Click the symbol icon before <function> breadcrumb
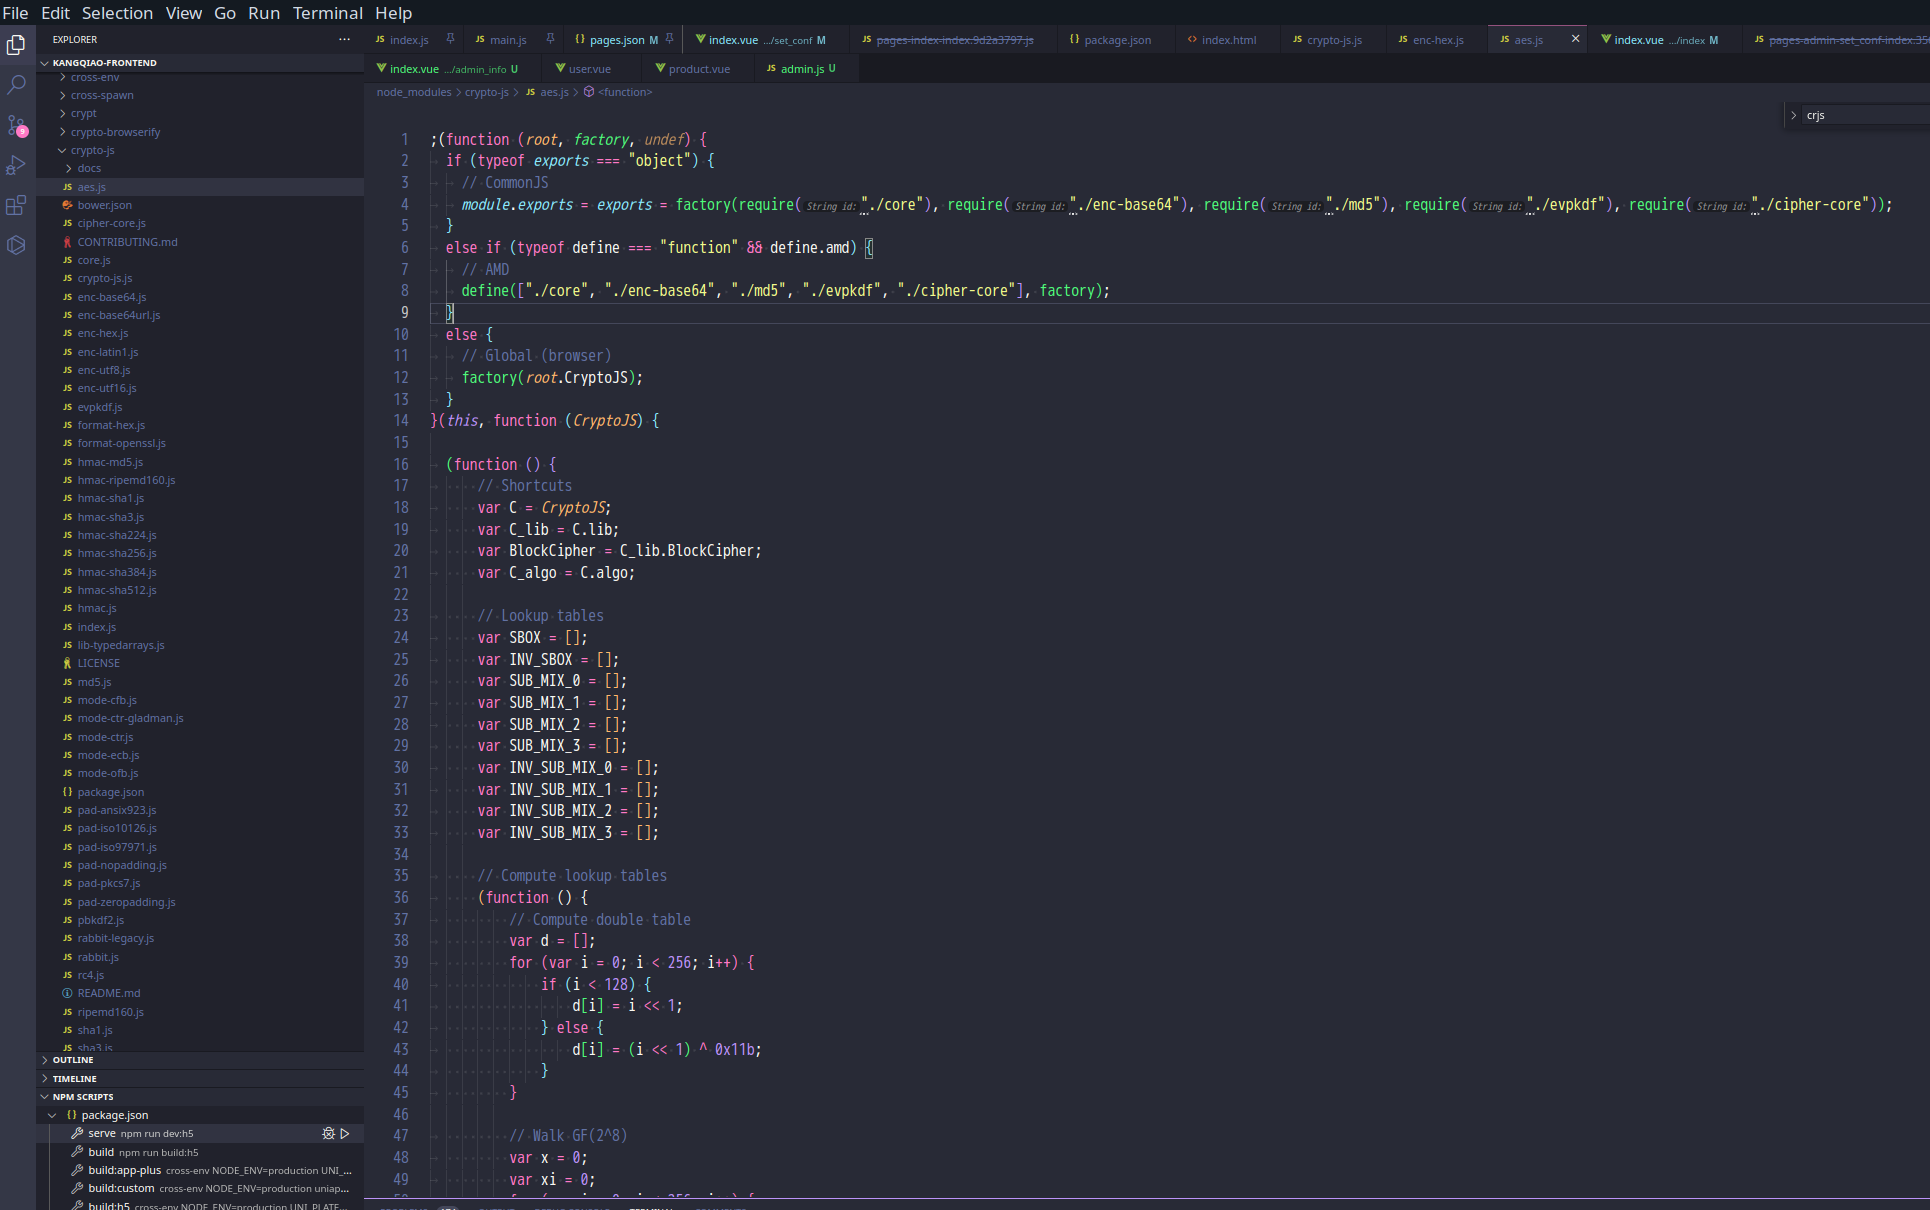Viewport: 1930px width, 1210px height. tap(589, 92)
